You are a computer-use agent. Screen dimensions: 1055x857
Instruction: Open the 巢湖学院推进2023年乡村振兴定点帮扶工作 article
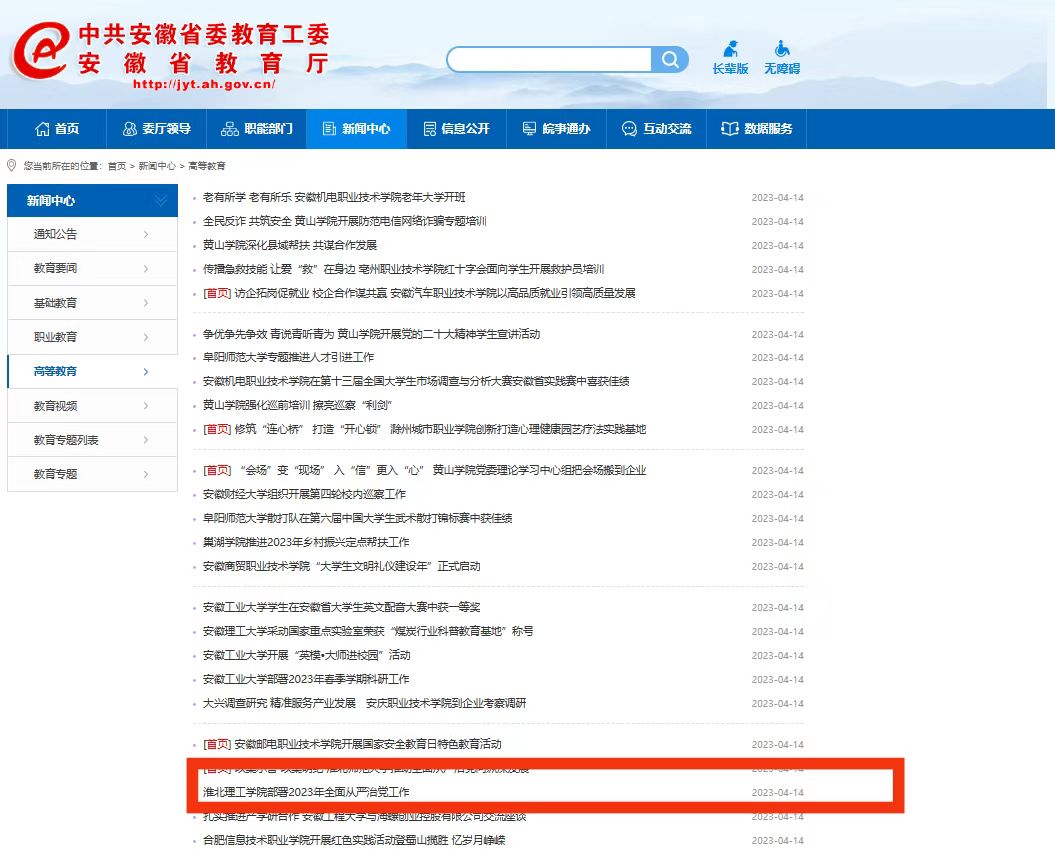(306, 542)
